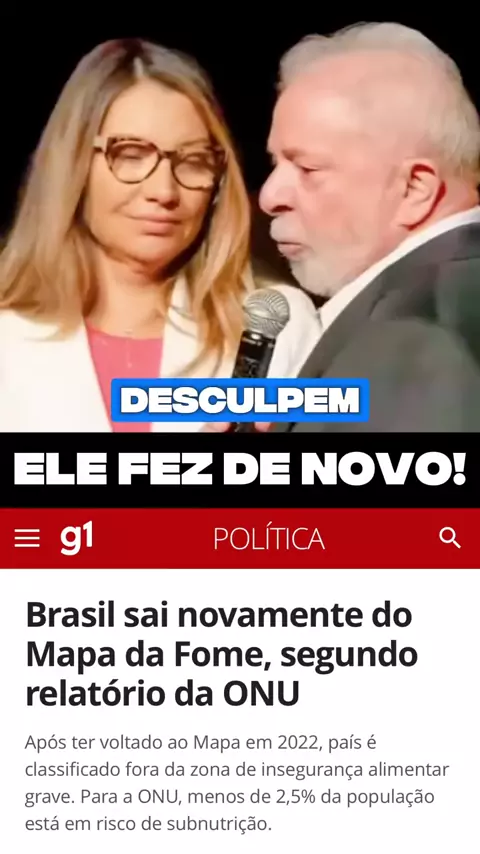Click the g1 logo
This screenshot has width=480, height=854.
point(76,538)
